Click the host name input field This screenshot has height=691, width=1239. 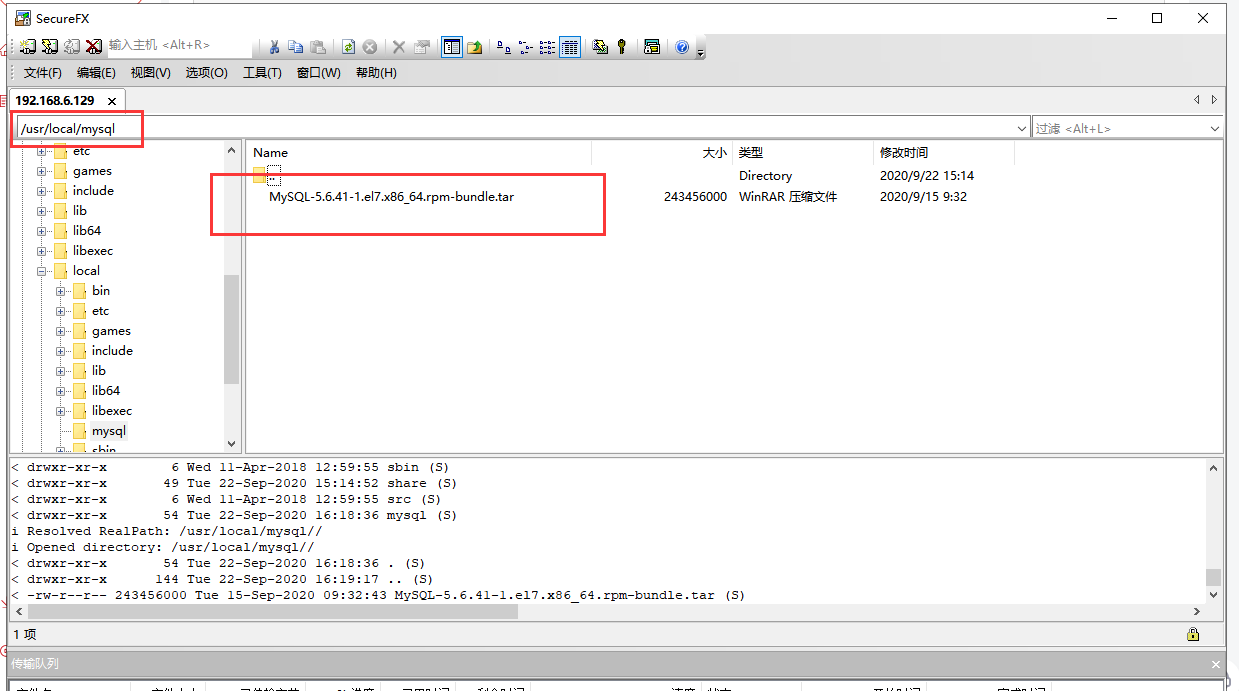pos(178,45)
